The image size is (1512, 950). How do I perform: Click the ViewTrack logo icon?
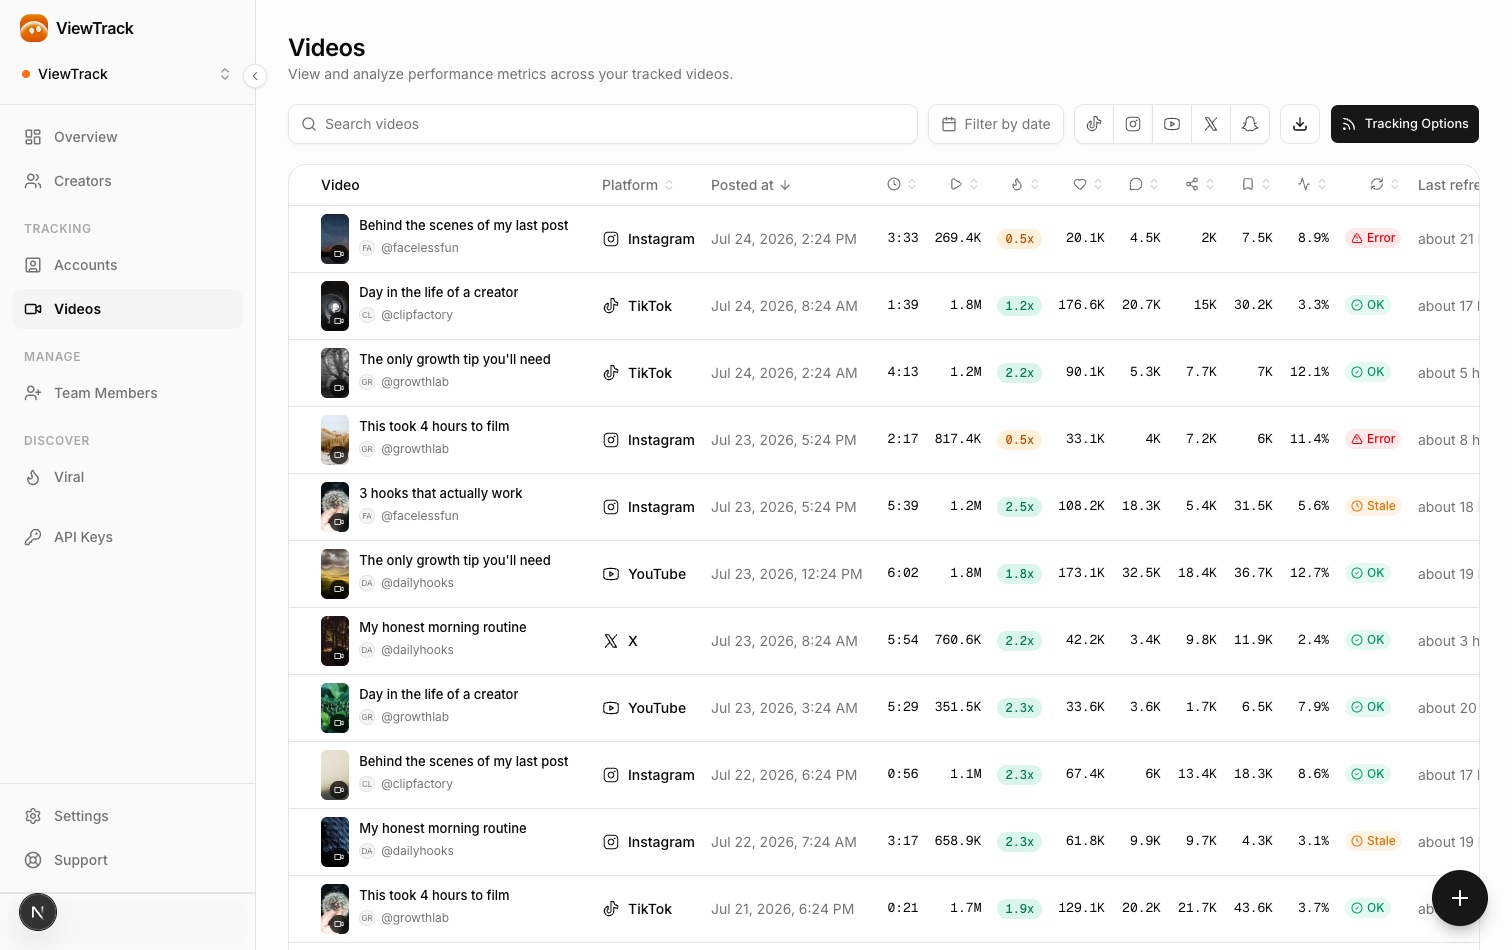coord(34,28)
